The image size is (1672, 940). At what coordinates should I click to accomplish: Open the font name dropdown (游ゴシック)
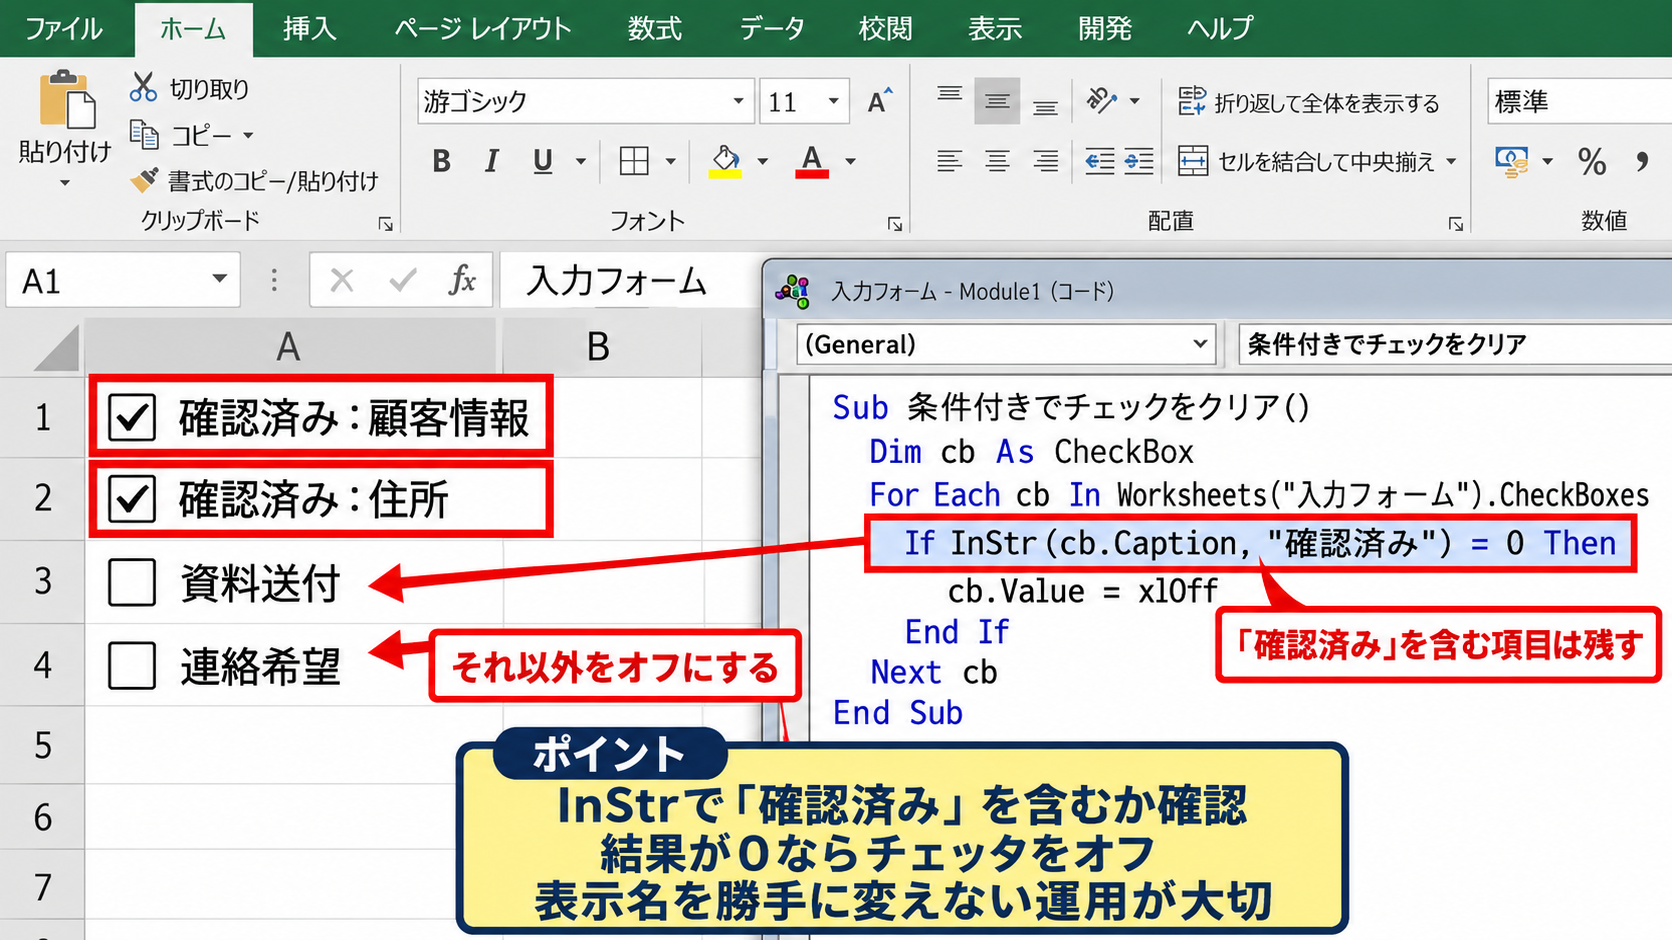coord(738,101)
